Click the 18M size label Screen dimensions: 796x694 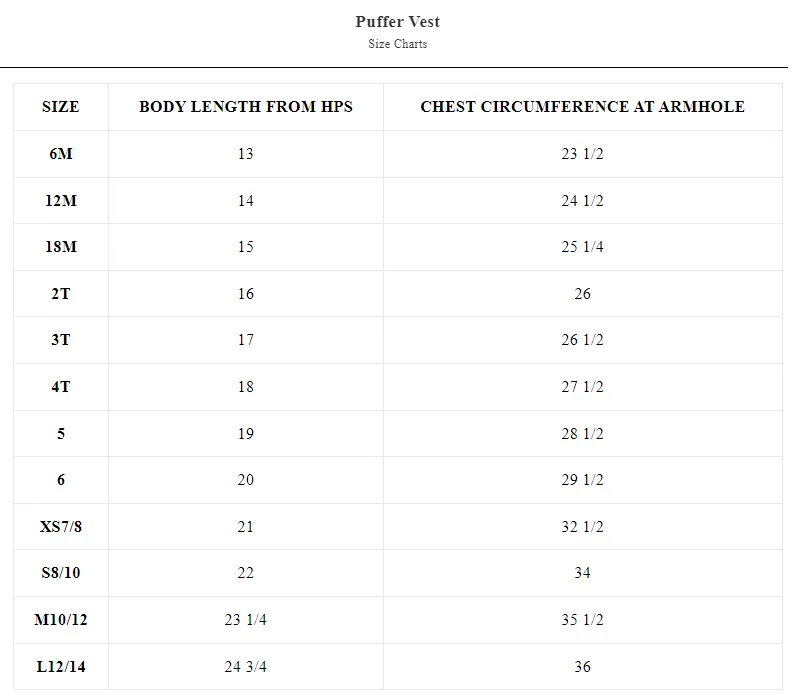pyautogui.click(x=61, y=247)
